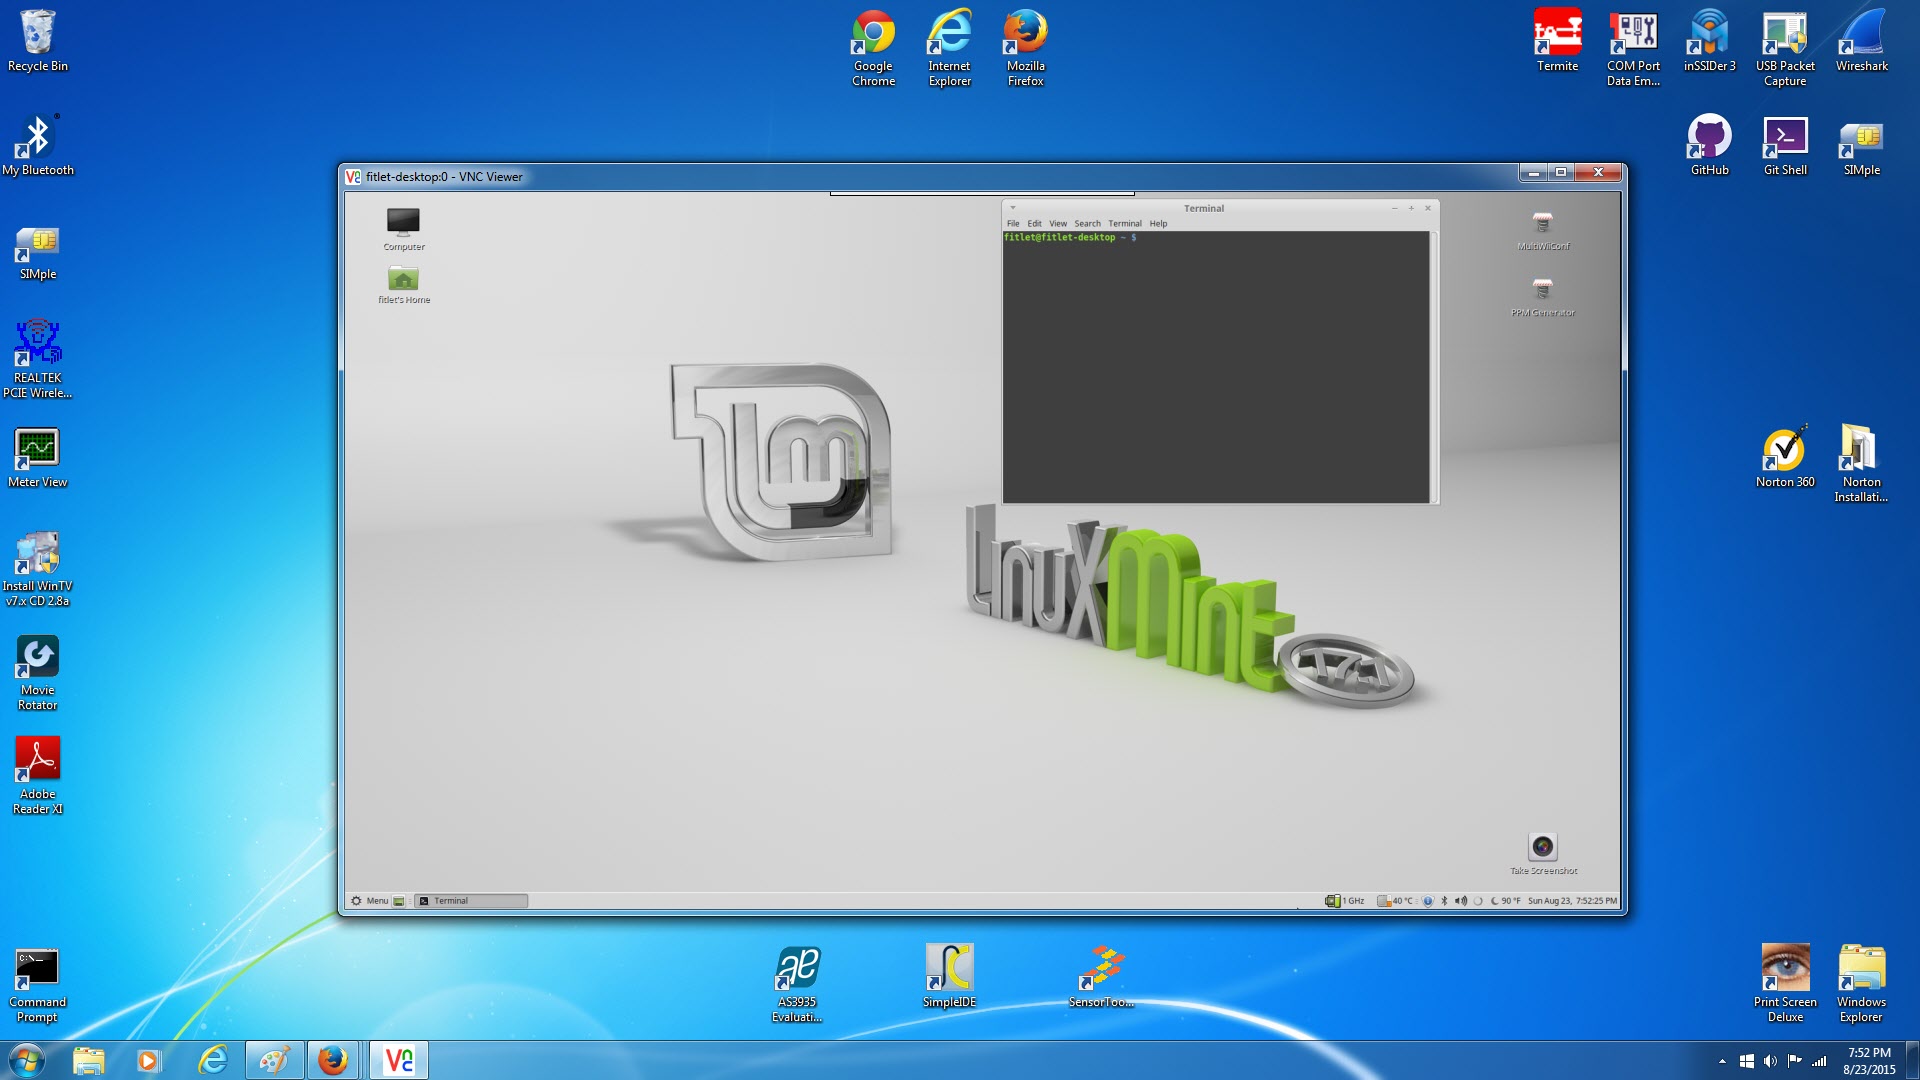Click the Windows Start button

[27, 1060]
